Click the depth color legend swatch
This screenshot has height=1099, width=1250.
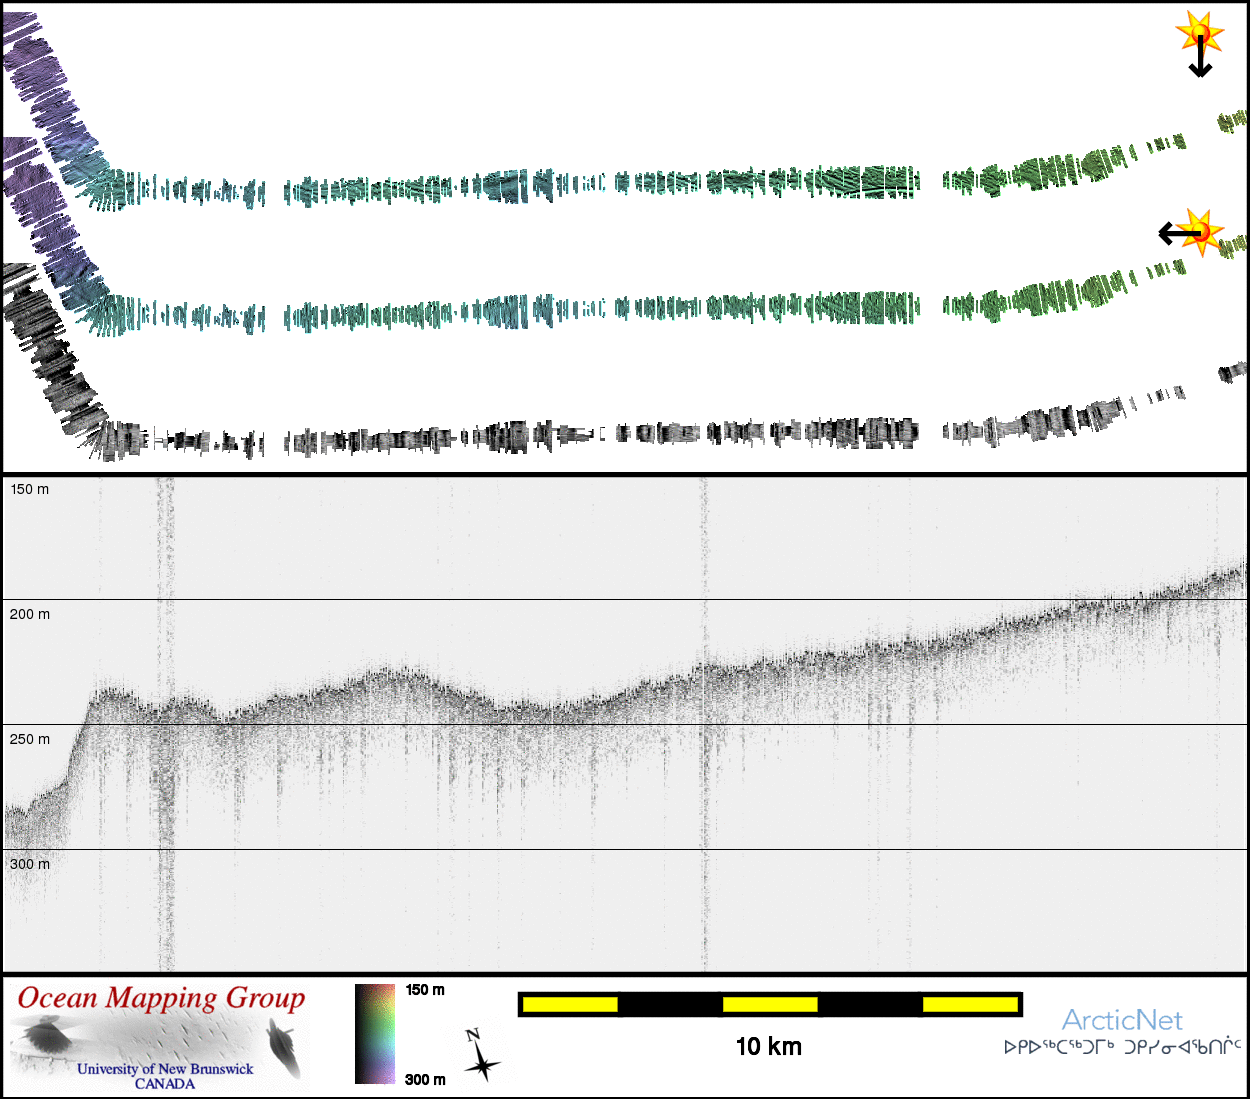coord(375,1034)
